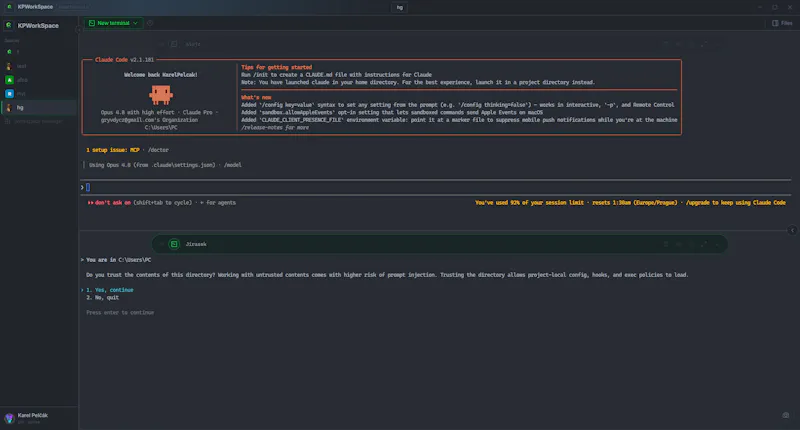Click the New terminal button label
Screen dimensions: 800x430
113,23
